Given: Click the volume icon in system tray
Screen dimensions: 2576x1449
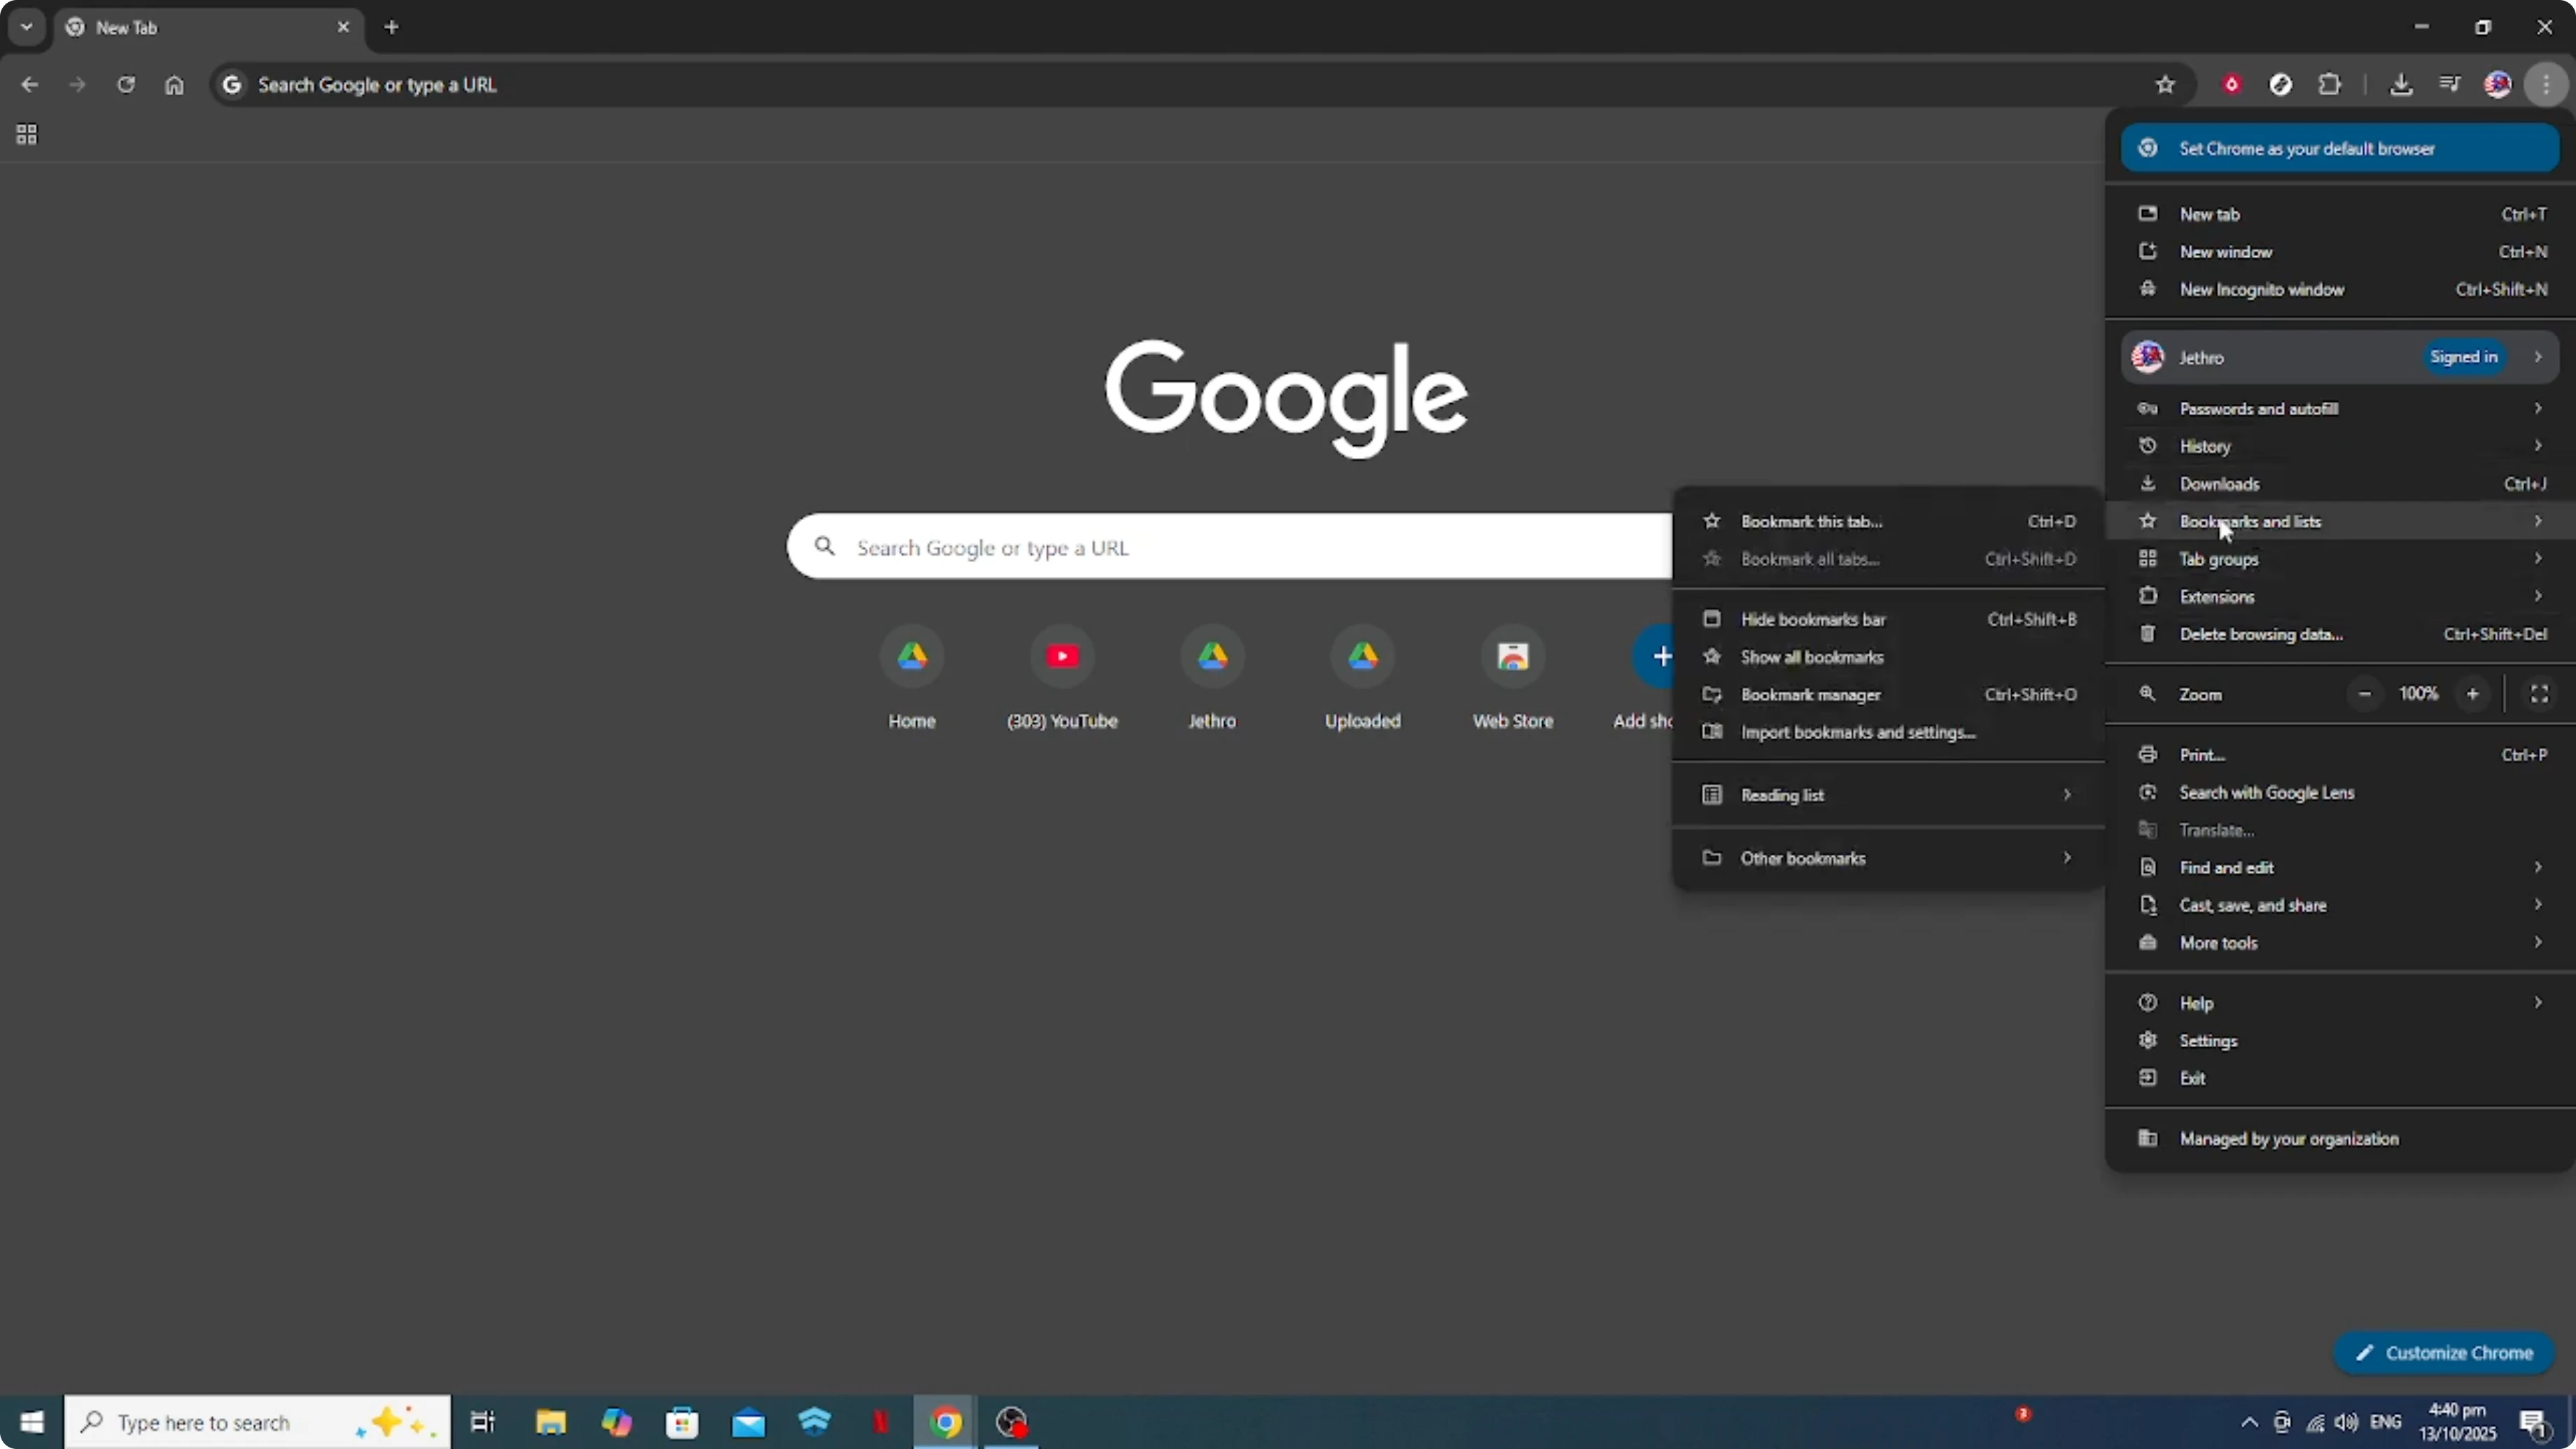Looking at the screenshot, I should [2347, 1422].
